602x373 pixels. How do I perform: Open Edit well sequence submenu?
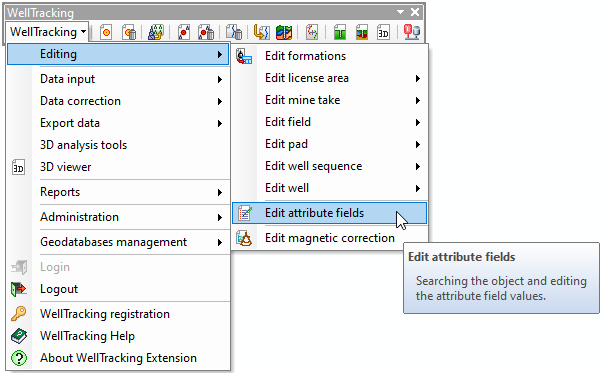[329, 166]
